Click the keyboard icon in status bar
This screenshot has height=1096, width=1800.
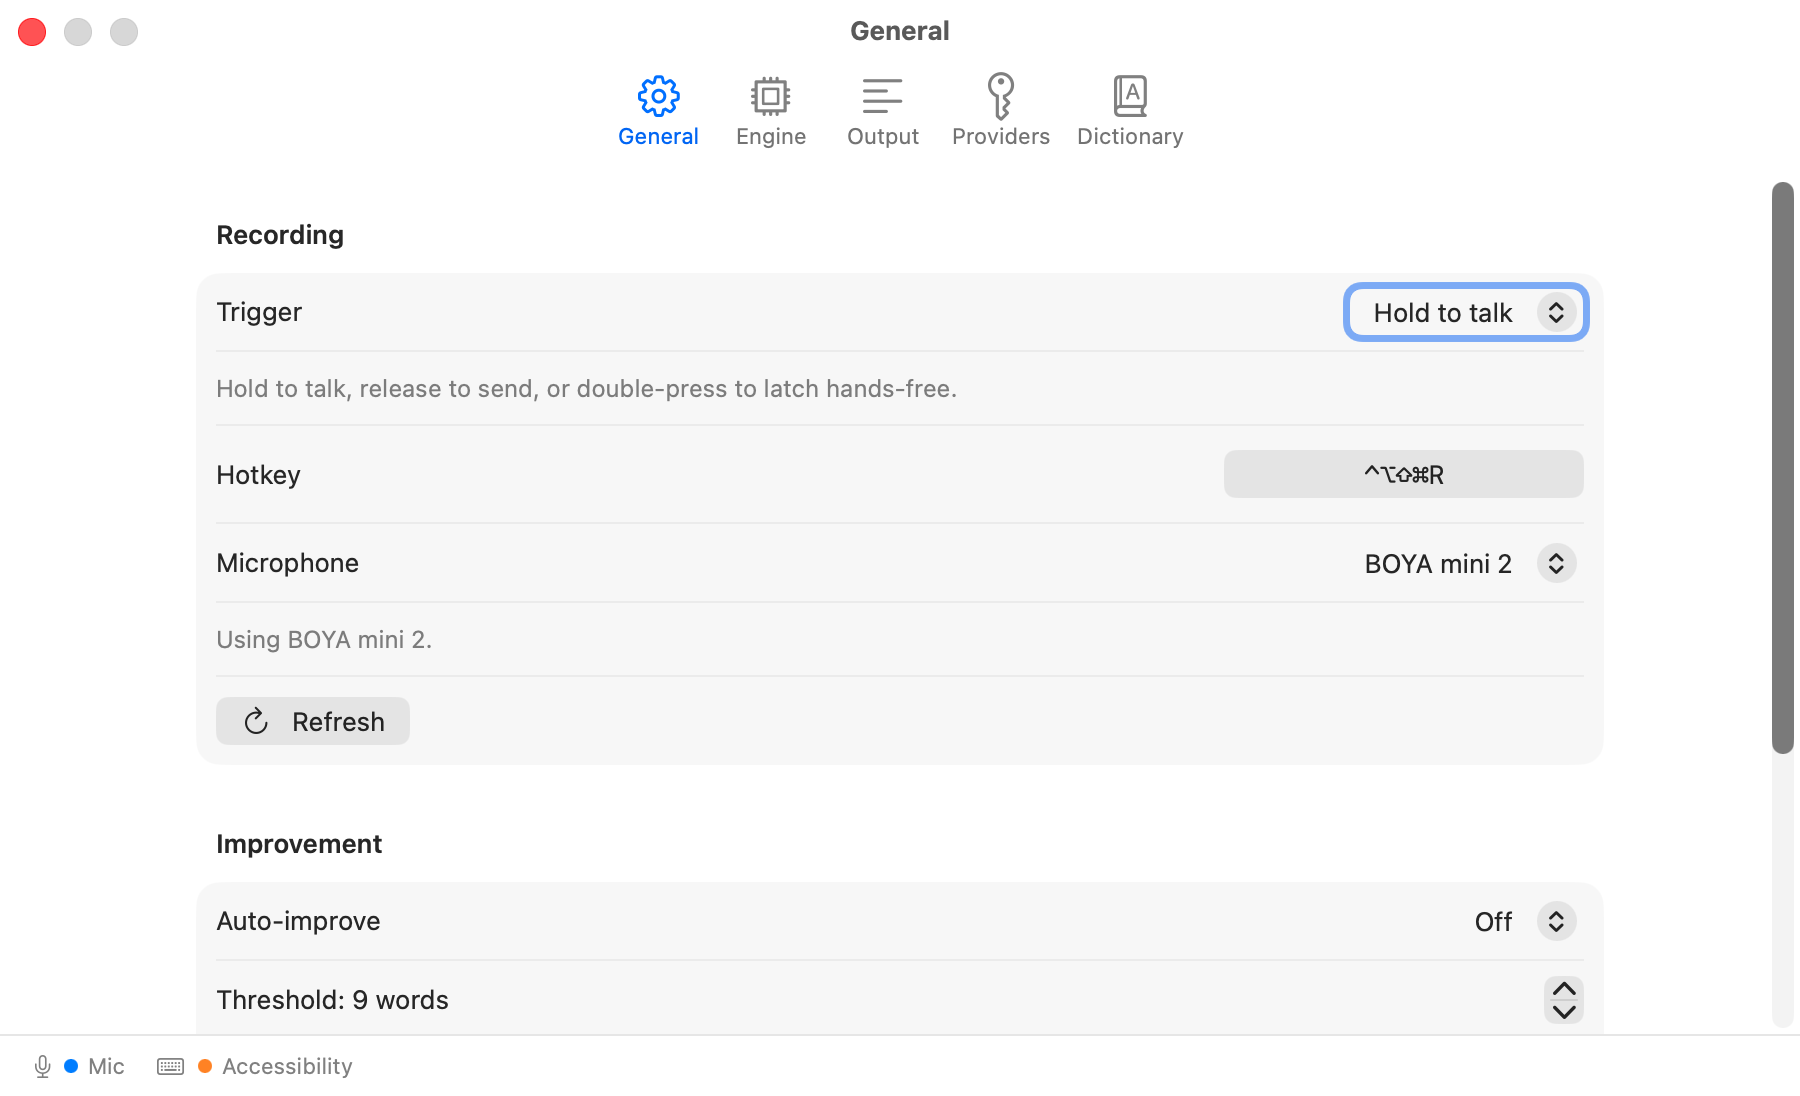(170, 1067)
